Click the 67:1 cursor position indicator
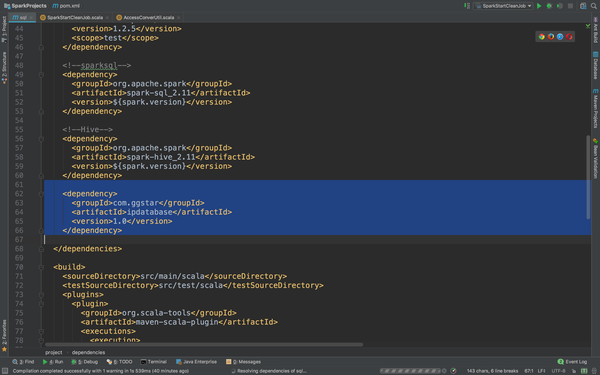600x375 pixels. click(x=529, y=371)
